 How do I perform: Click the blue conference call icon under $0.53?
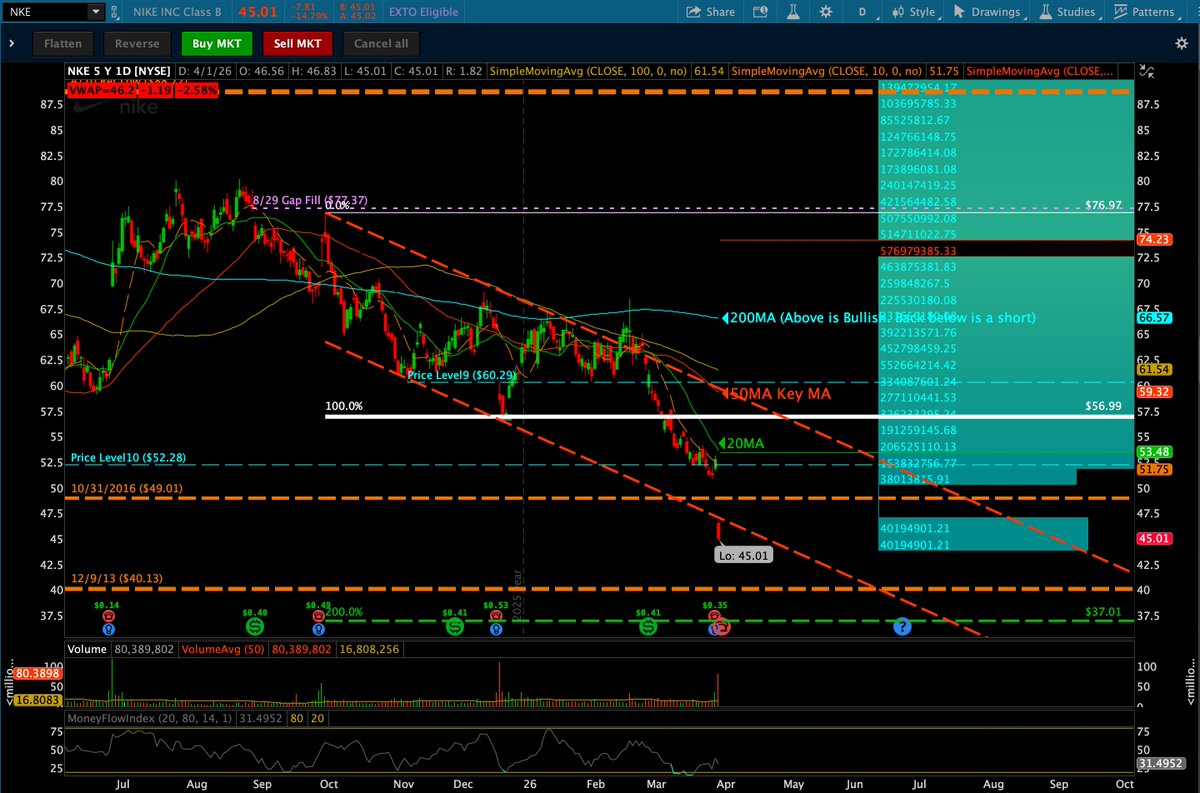point(495,630)
